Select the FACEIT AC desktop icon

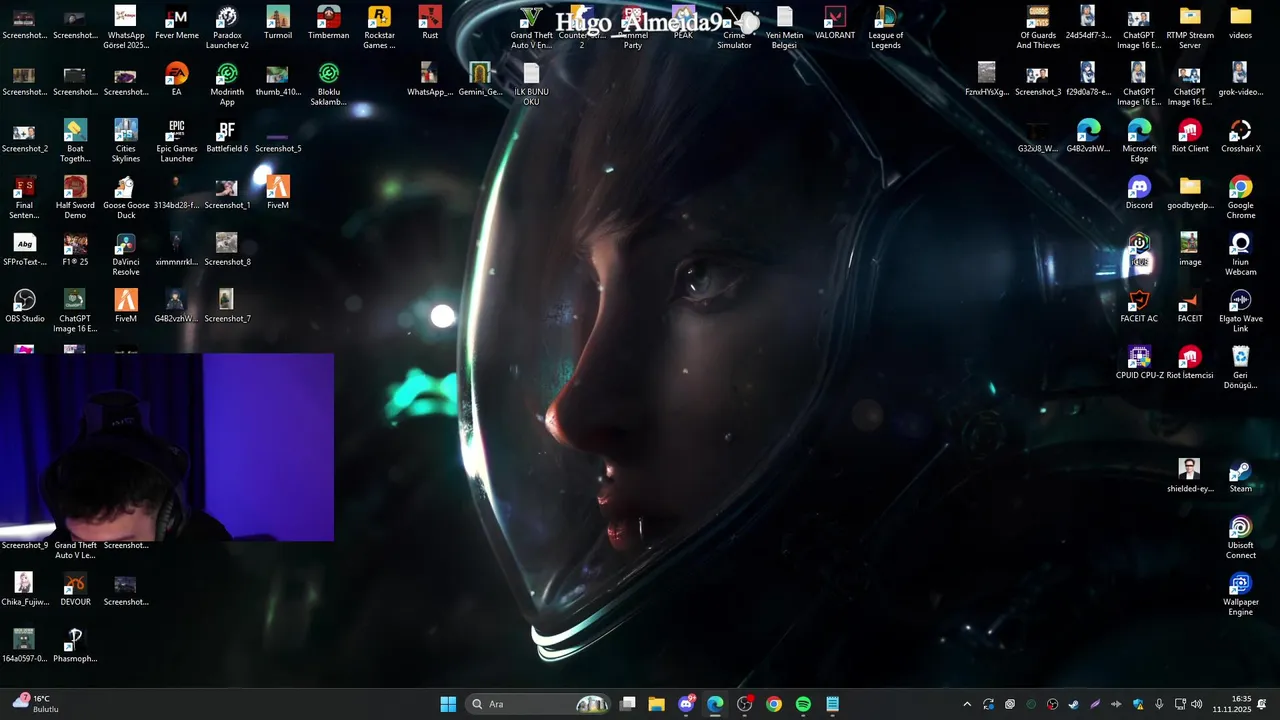[1139, 307]
